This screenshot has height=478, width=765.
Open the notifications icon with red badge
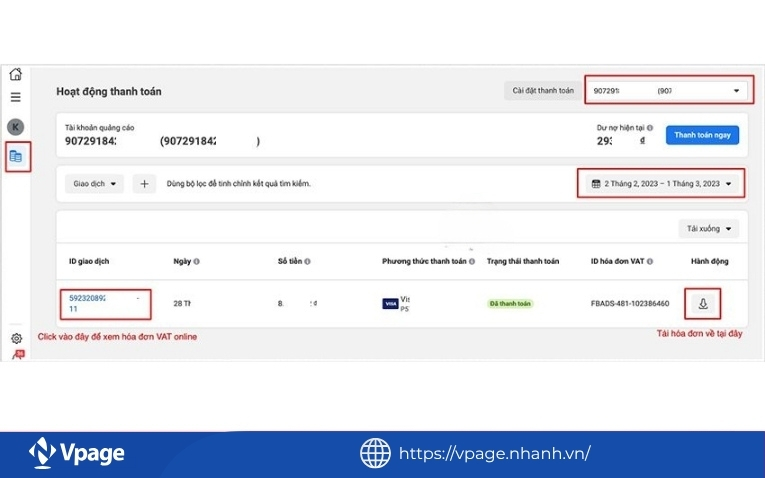click(x=19, y=354)
